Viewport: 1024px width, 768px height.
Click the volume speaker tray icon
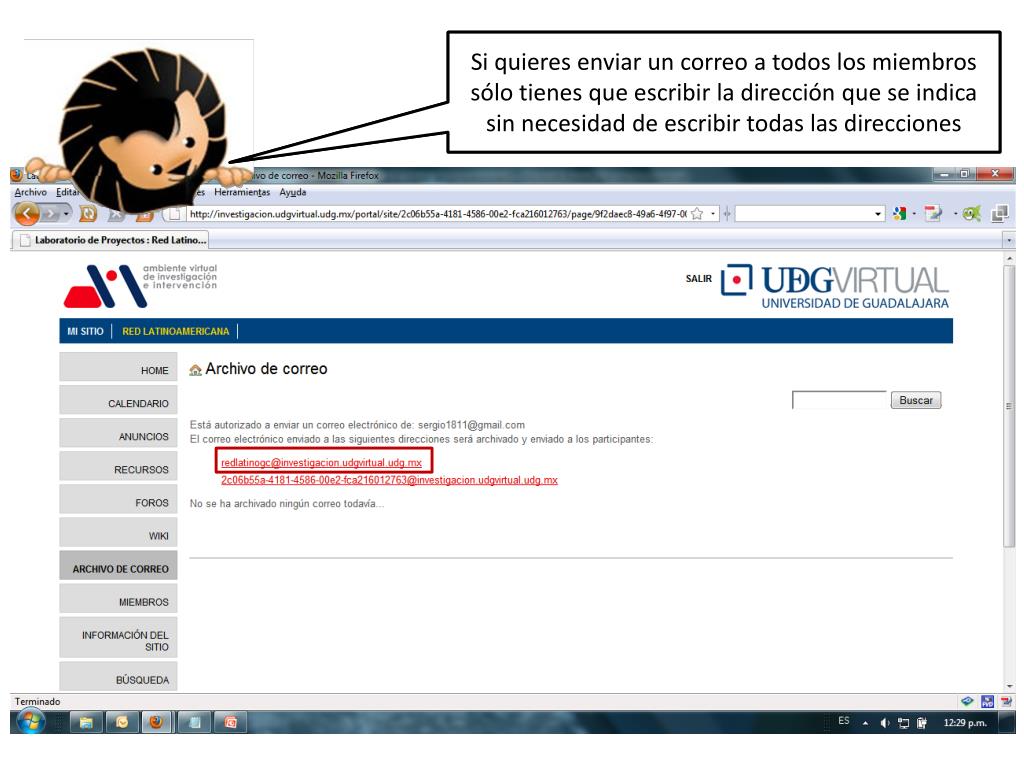point(885,723)
